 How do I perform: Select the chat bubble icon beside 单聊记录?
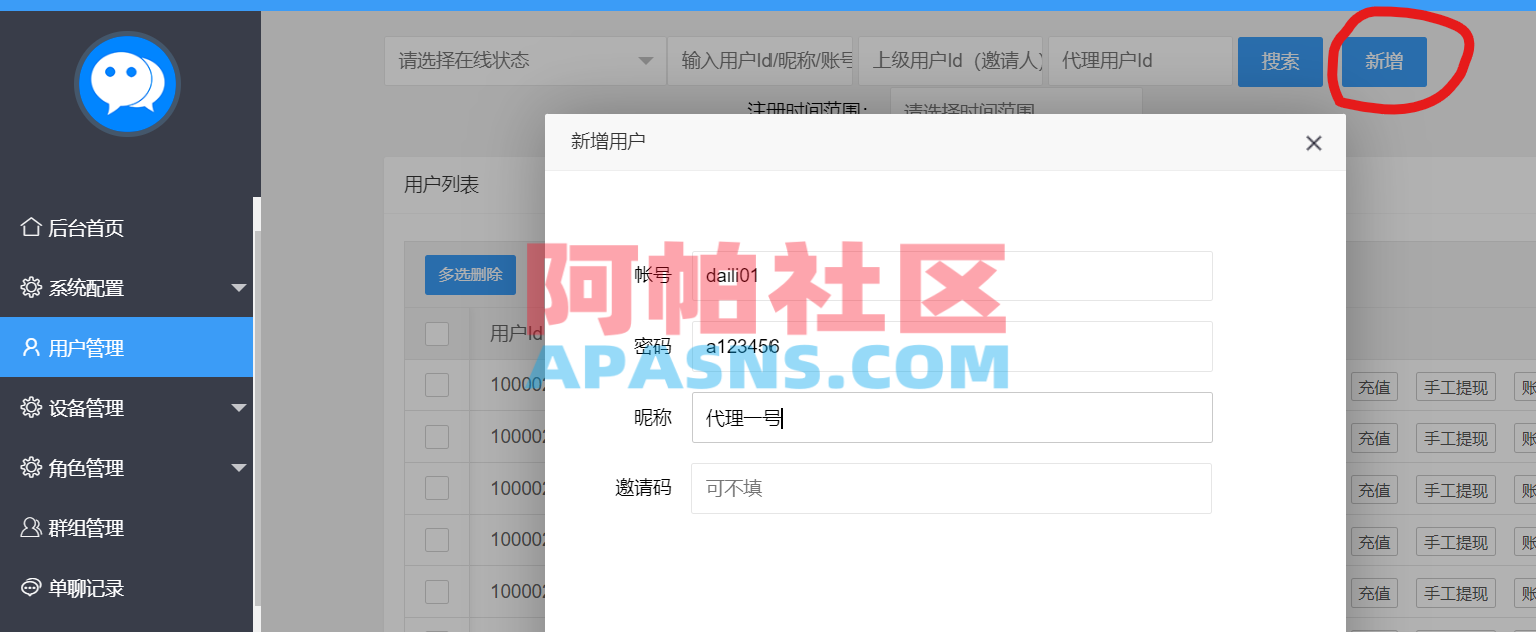coord(31,588)
